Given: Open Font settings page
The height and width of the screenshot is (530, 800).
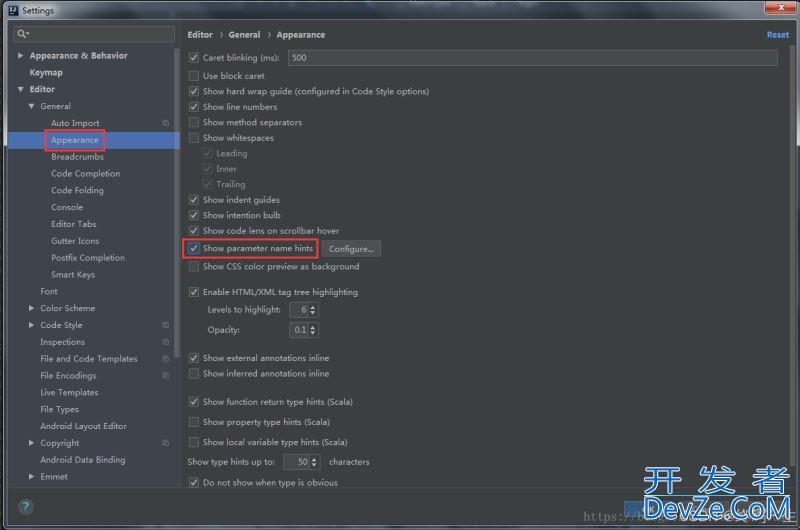Looking at the screenshot, I should point(49,291).
